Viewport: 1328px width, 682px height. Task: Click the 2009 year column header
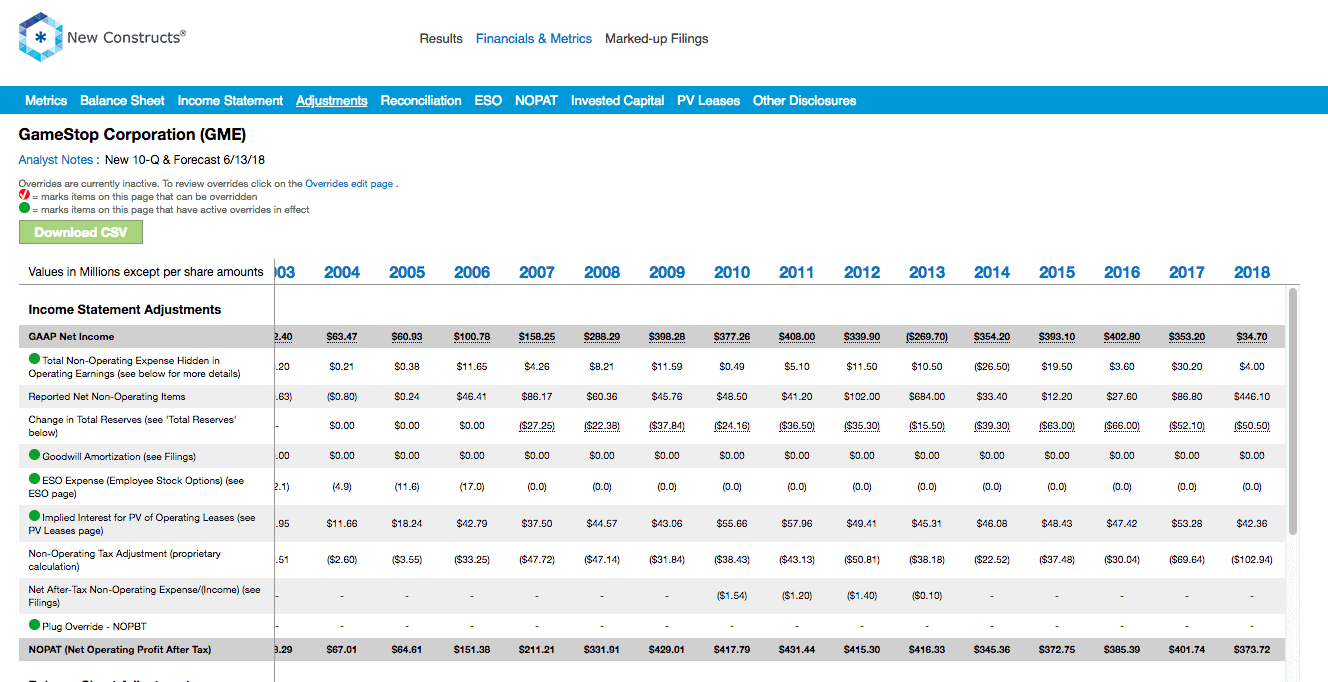(x=667, y=272)
